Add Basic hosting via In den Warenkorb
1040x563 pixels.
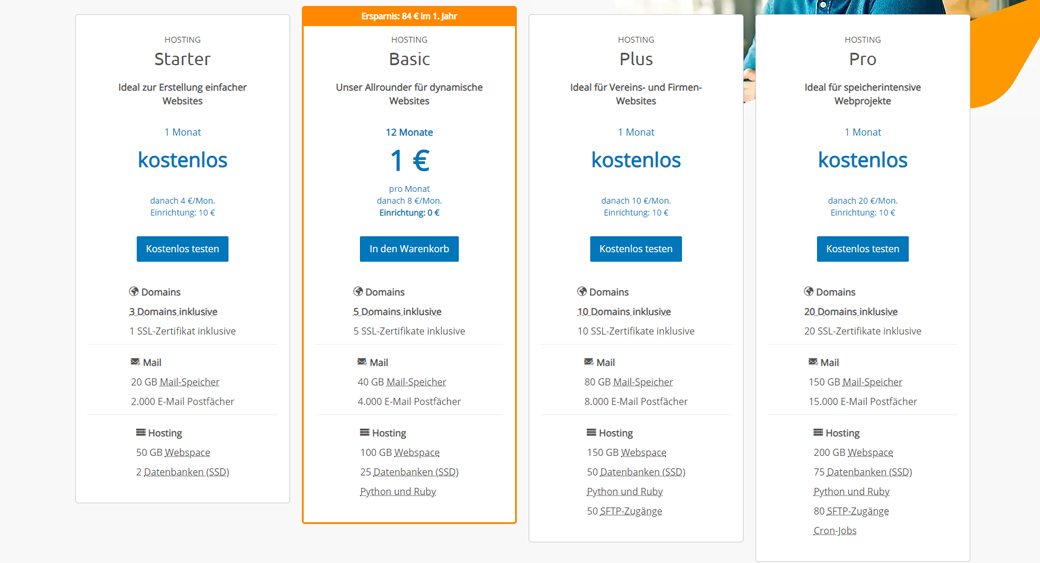pos(409,249)
